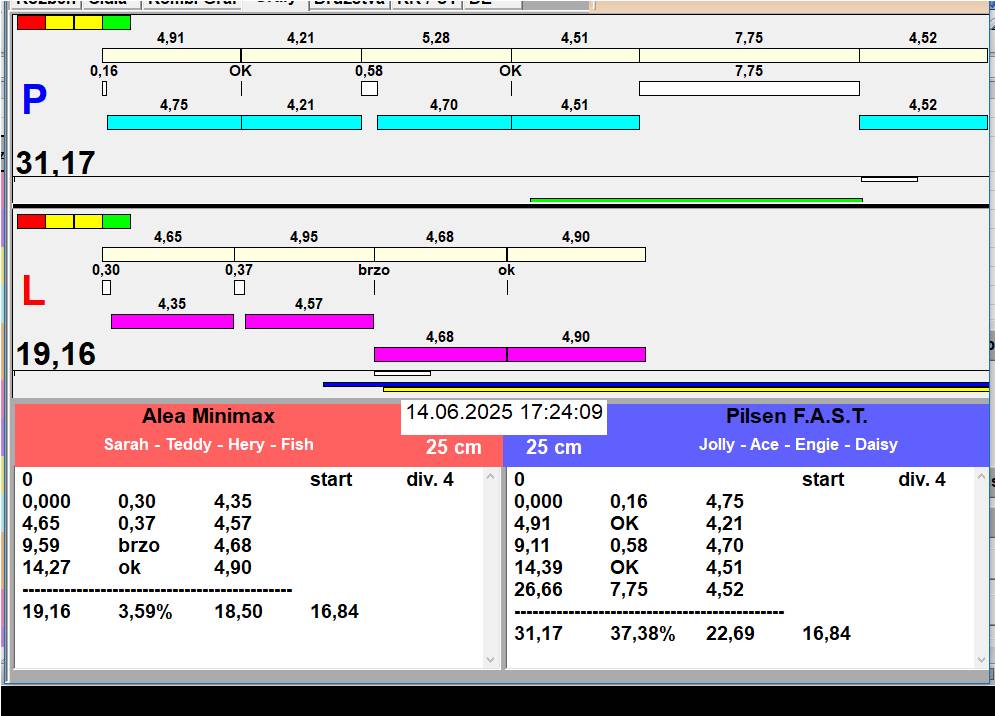Image resolution: width=995 pixels, height=716 pixels.
Task: Select the magenta 4,35 run bar
Action: [172, 321]
